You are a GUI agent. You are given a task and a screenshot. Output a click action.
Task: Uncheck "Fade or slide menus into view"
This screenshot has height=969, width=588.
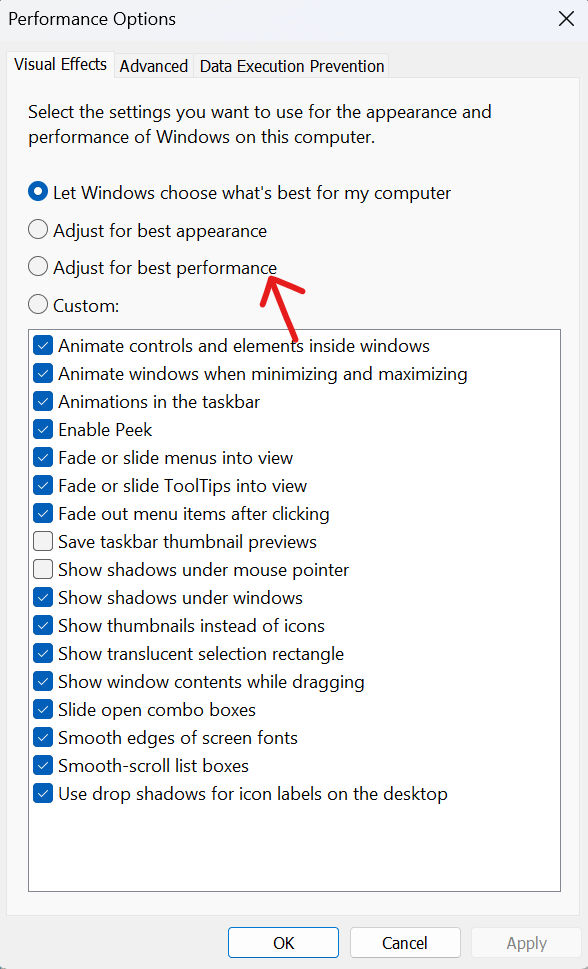pyautogui.click(x=43, y=457)
